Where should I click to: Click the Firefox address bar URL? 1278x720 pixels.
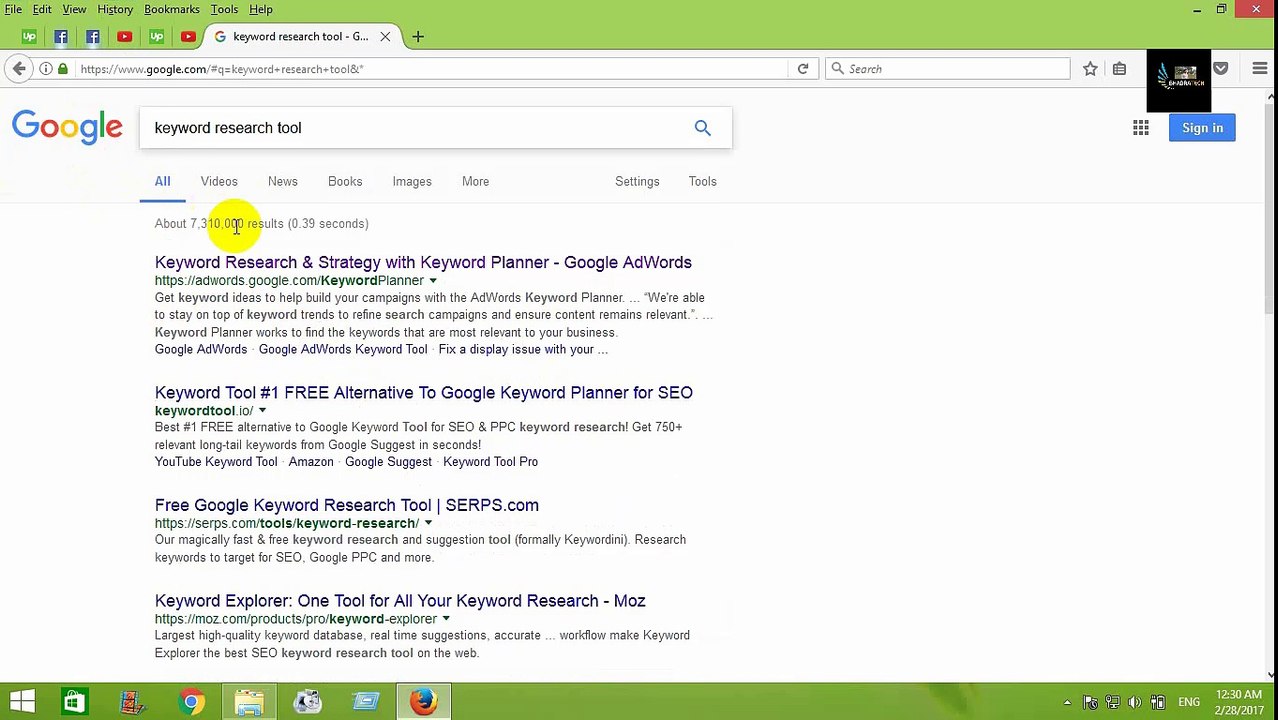click(430, 69)
